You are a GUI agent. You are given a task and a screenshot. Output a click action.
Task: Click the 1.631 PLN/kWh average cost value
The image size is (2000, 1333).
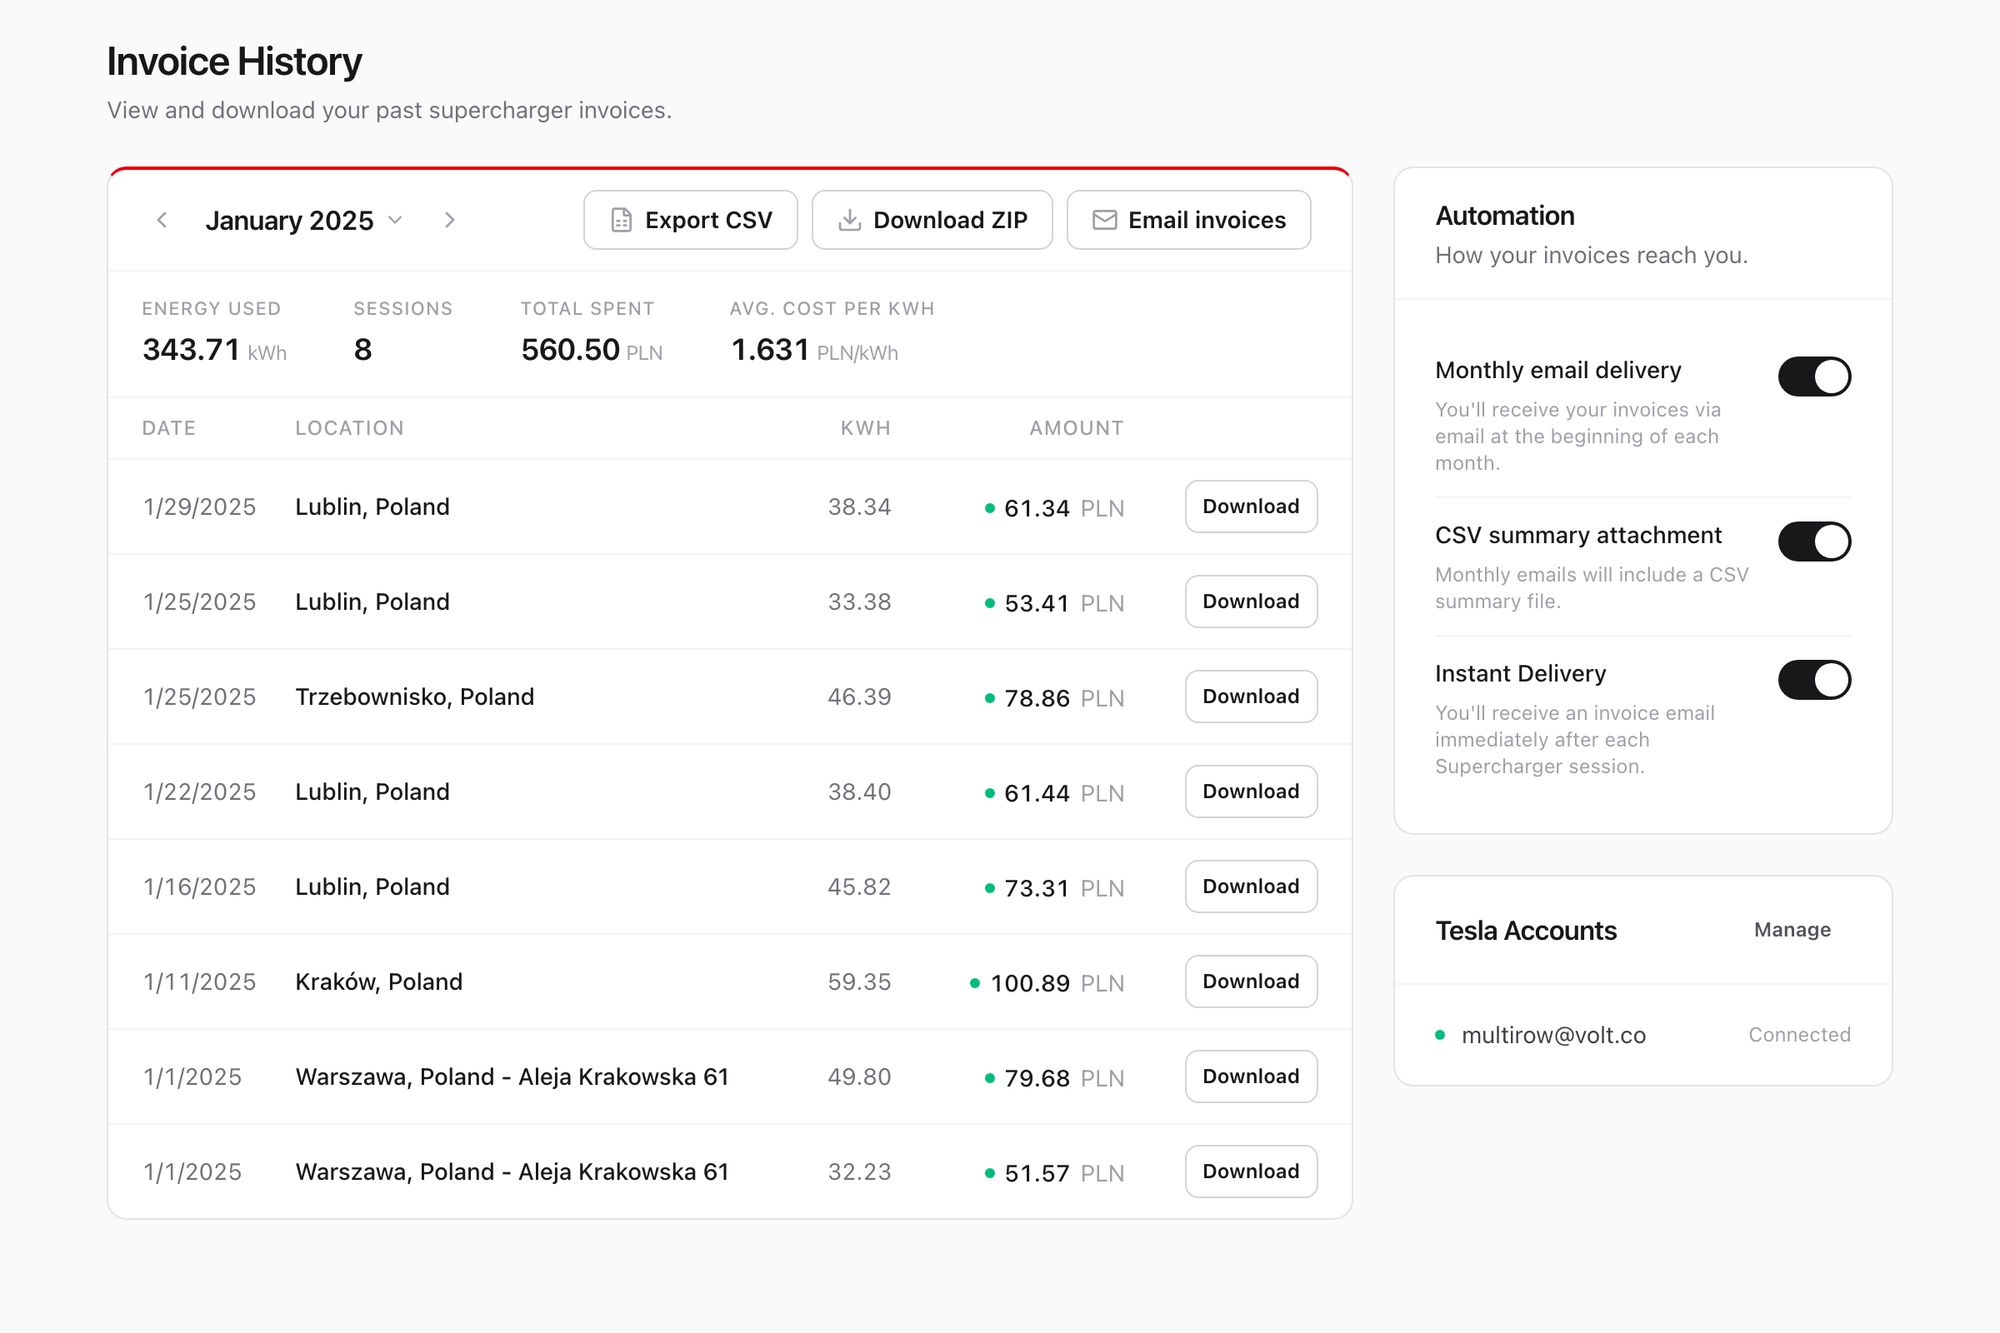point(814,350)
